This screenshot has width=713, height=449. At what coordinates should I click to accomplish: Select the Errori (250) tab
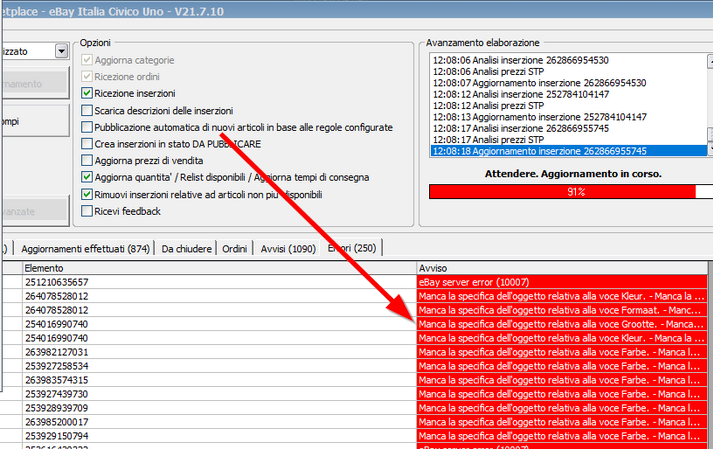point(352,248)
